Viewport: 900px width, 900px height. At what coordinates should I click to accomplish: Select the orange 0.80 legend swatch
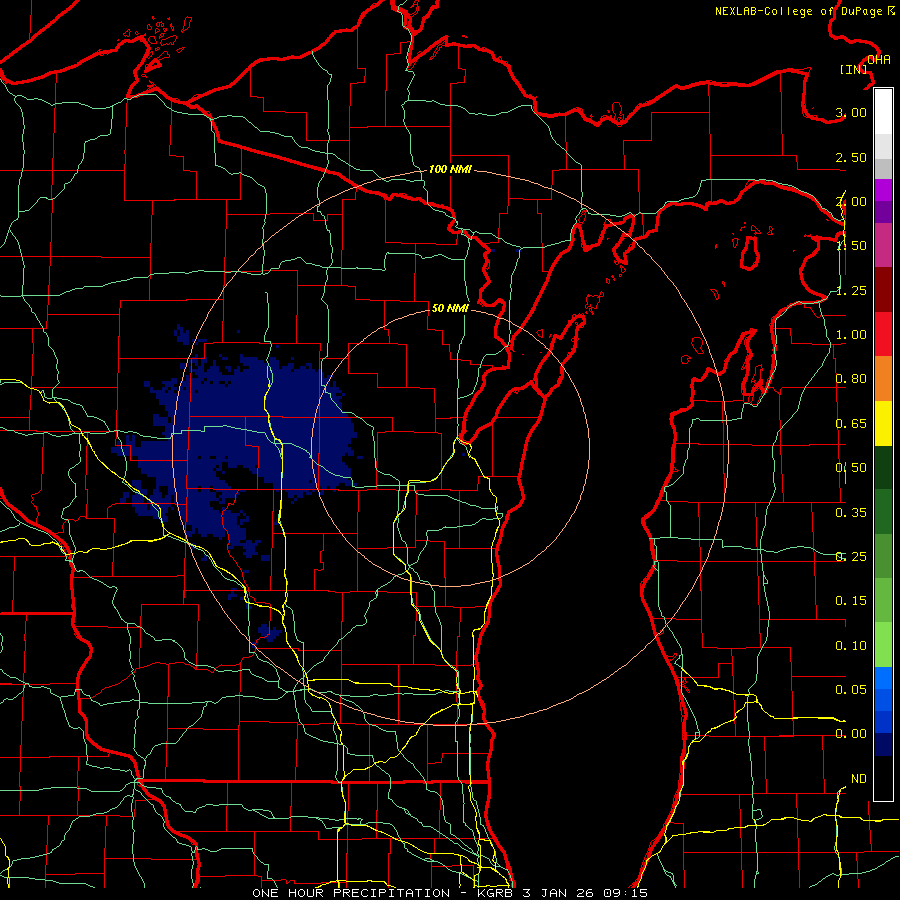click(883, 379)
